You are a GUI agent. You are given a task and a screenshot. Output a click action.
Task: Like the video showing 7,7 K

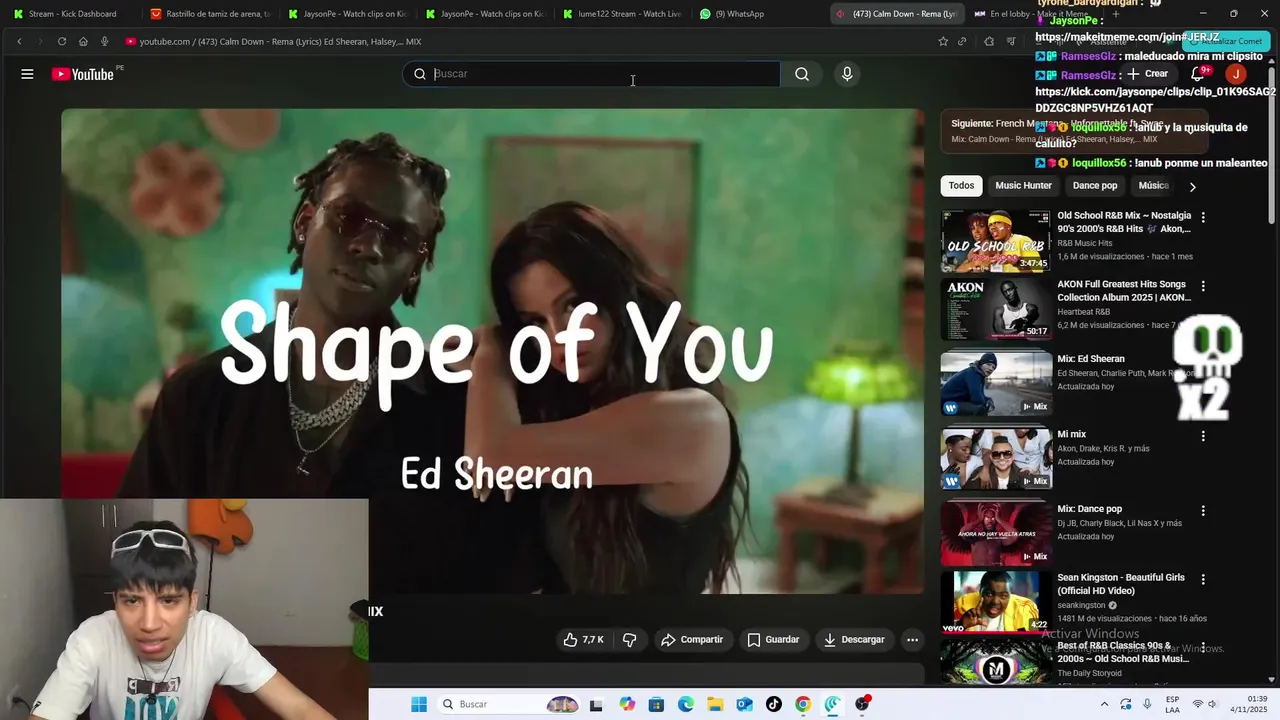[583, 640]
